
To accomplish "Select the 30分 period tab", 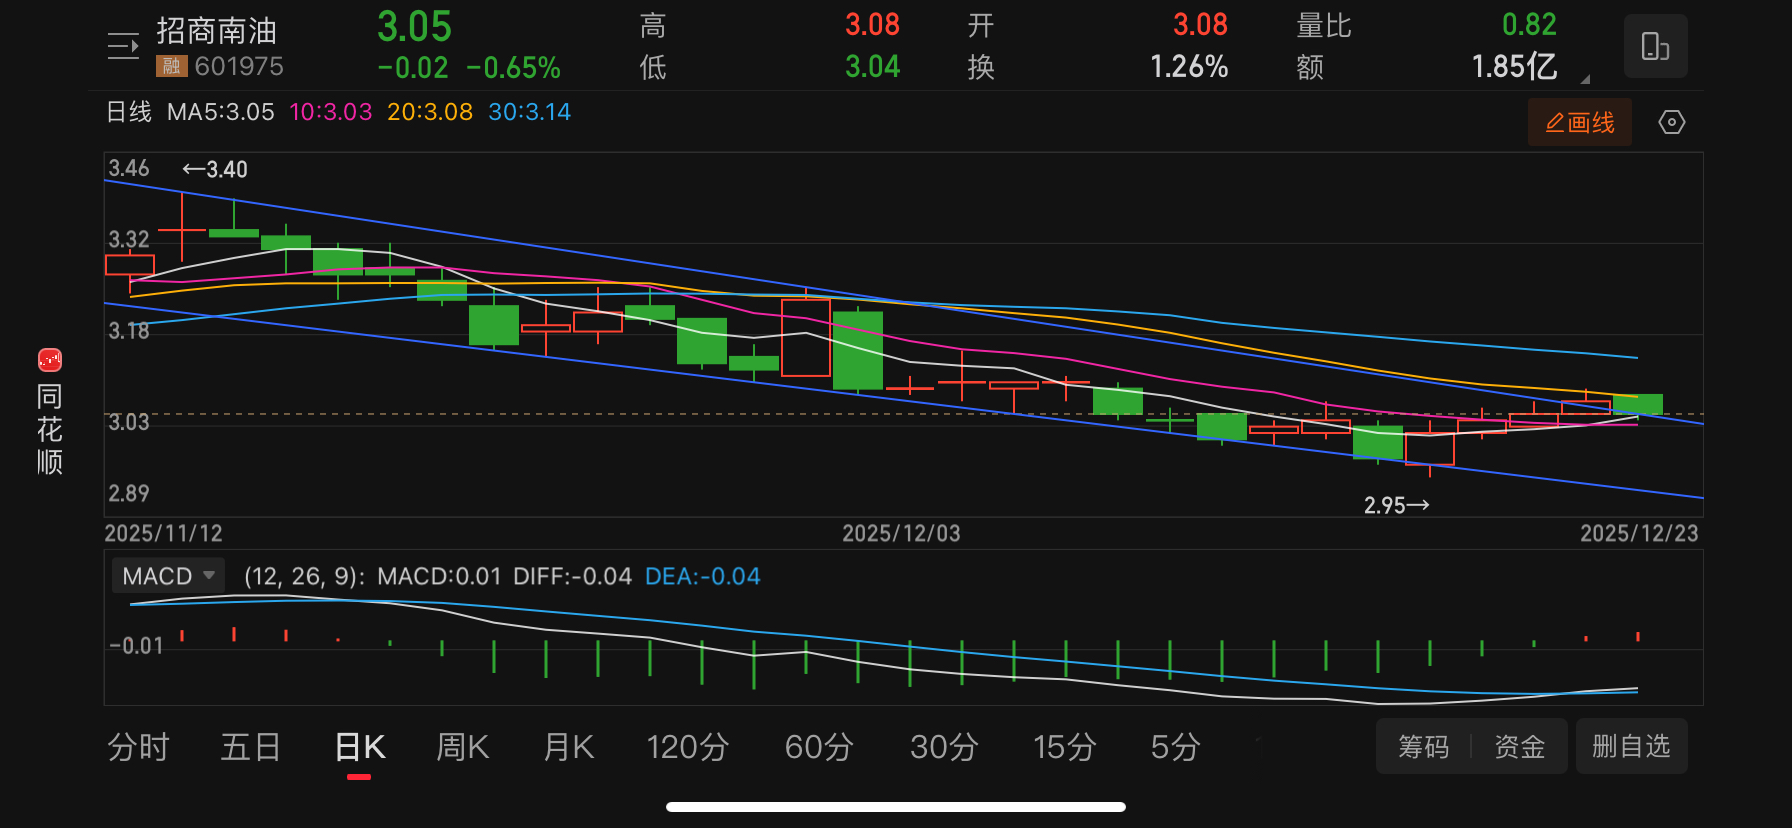I will [x=943, y=747].
